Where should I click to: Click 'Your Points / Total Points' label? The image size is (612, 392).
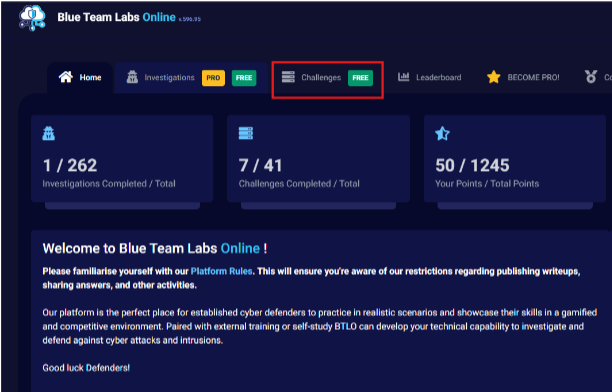[x=487, y=184]
